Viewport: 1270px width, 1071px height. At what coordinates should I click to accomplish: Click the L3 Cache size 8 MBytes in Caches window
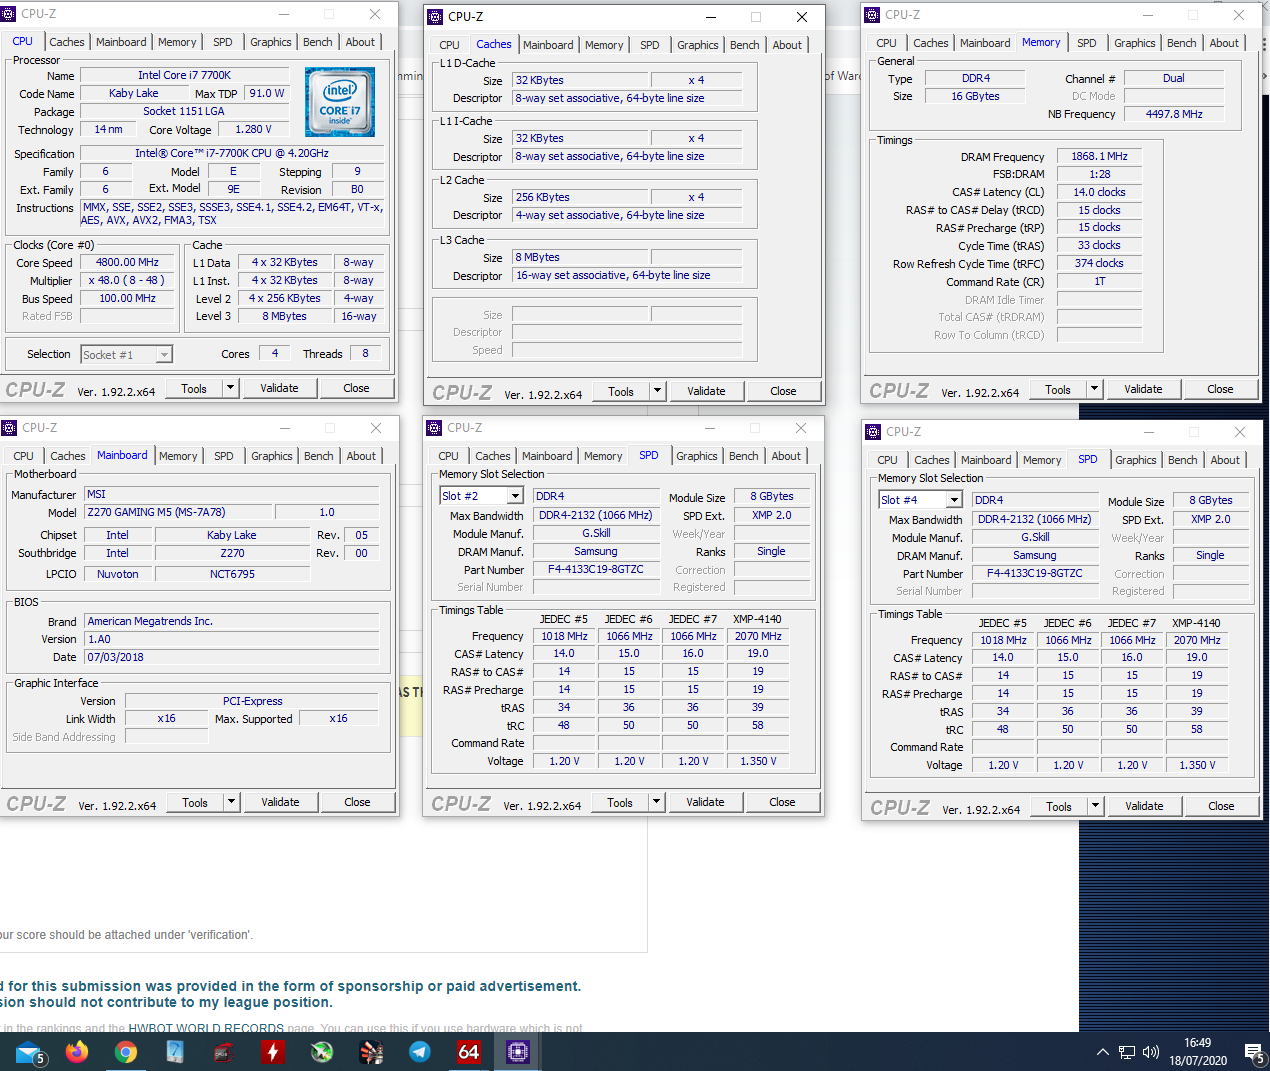(x=580, y=257)
